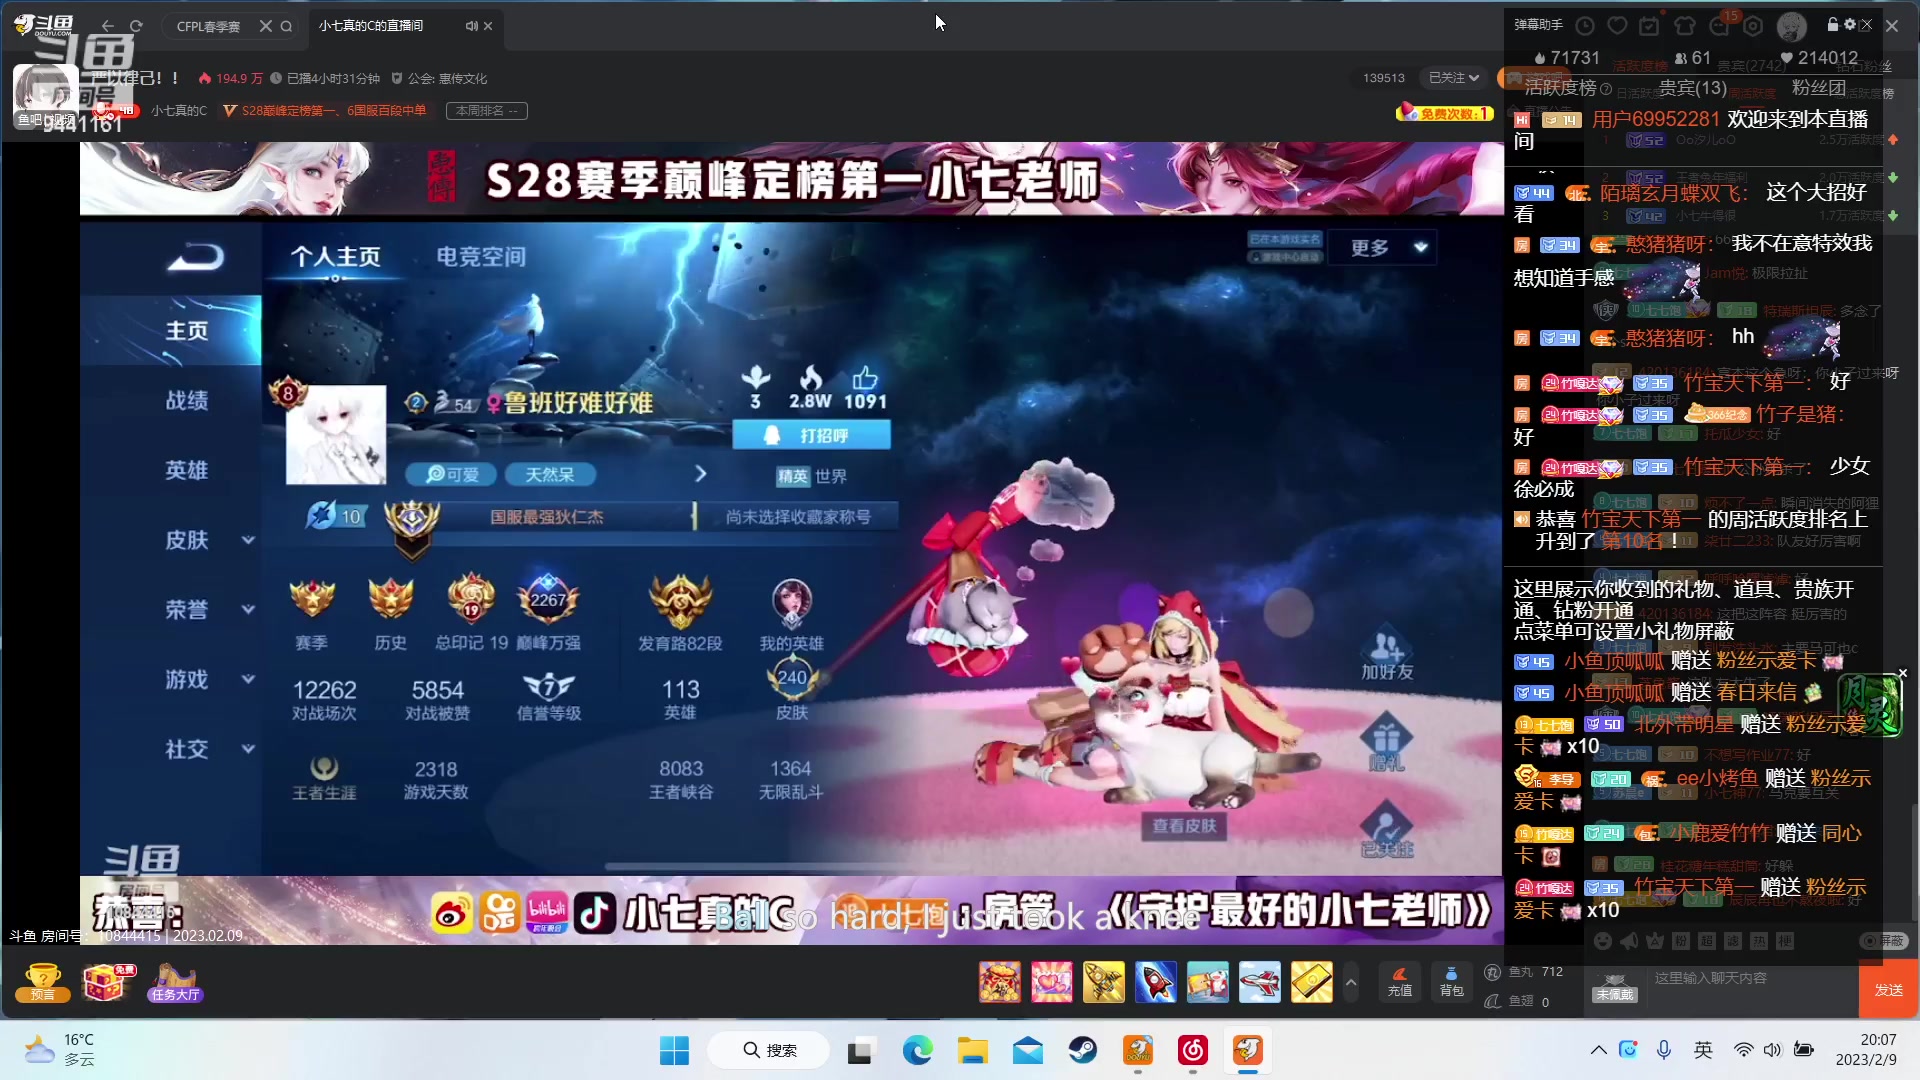Image resolution: width=1920 pixels, height=1080 pixels.
Task: Open File Explorer from the taskbar
Action: pos(972,1050)
